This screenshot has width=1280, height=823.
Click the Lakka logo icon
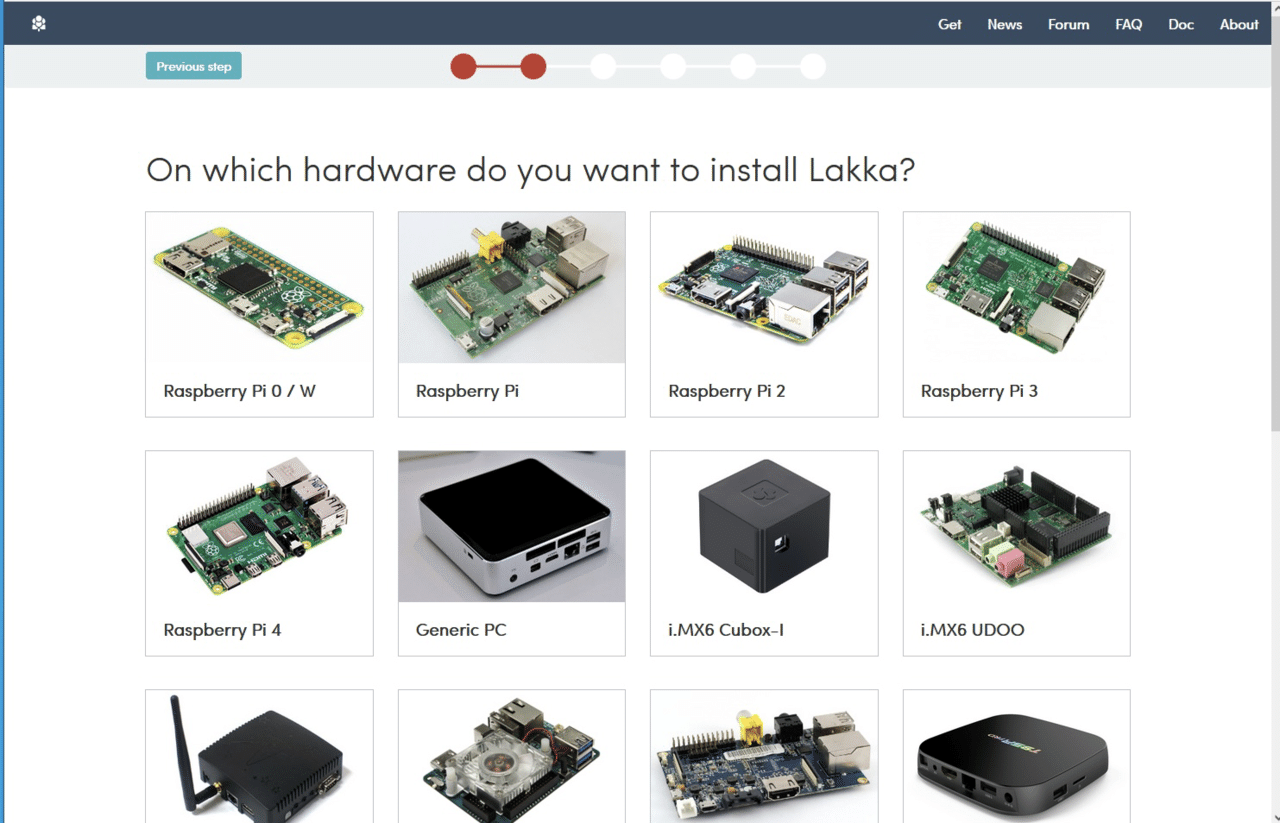click(x=39, y=24)
